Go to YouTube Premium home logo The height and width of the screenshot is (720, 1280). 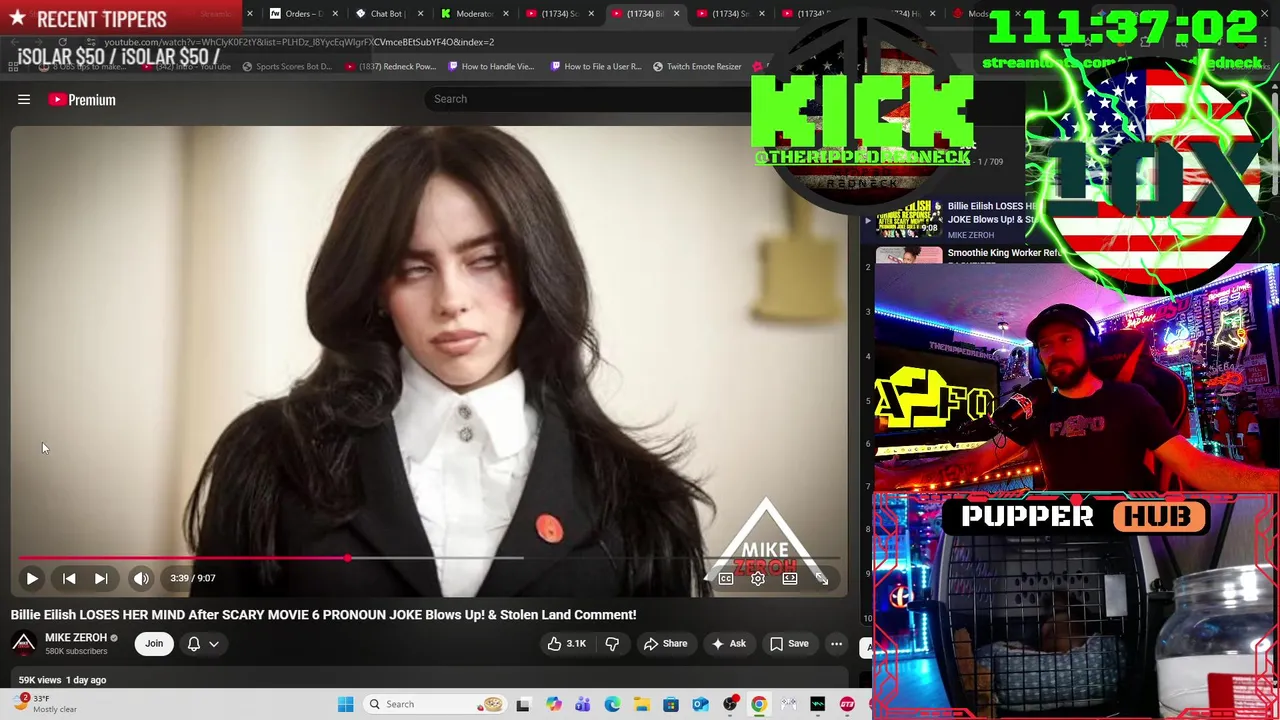point(82,100)
